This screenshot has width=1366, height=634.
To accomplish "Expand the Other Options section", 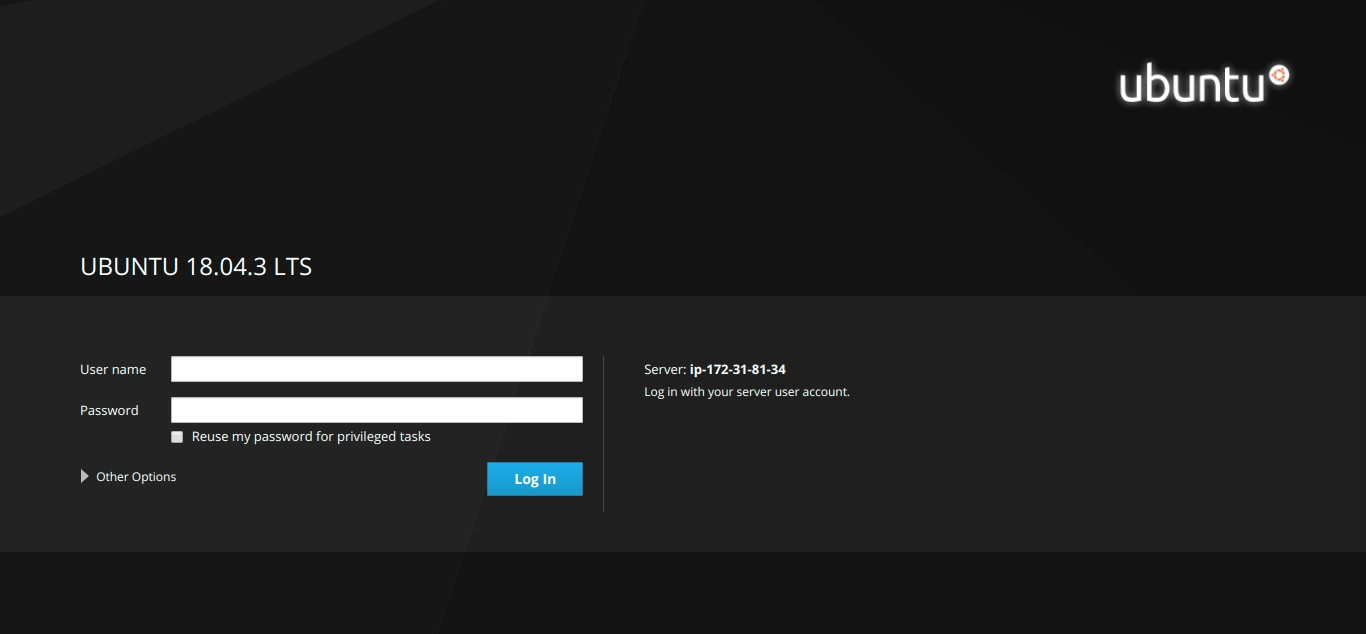I will pyautogui.click(x=128, y=477).
